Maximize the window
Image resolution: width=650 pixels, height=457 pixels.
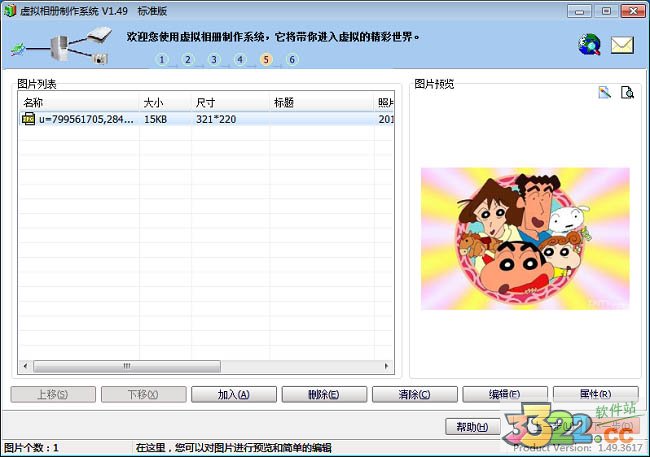coord(606,11)
